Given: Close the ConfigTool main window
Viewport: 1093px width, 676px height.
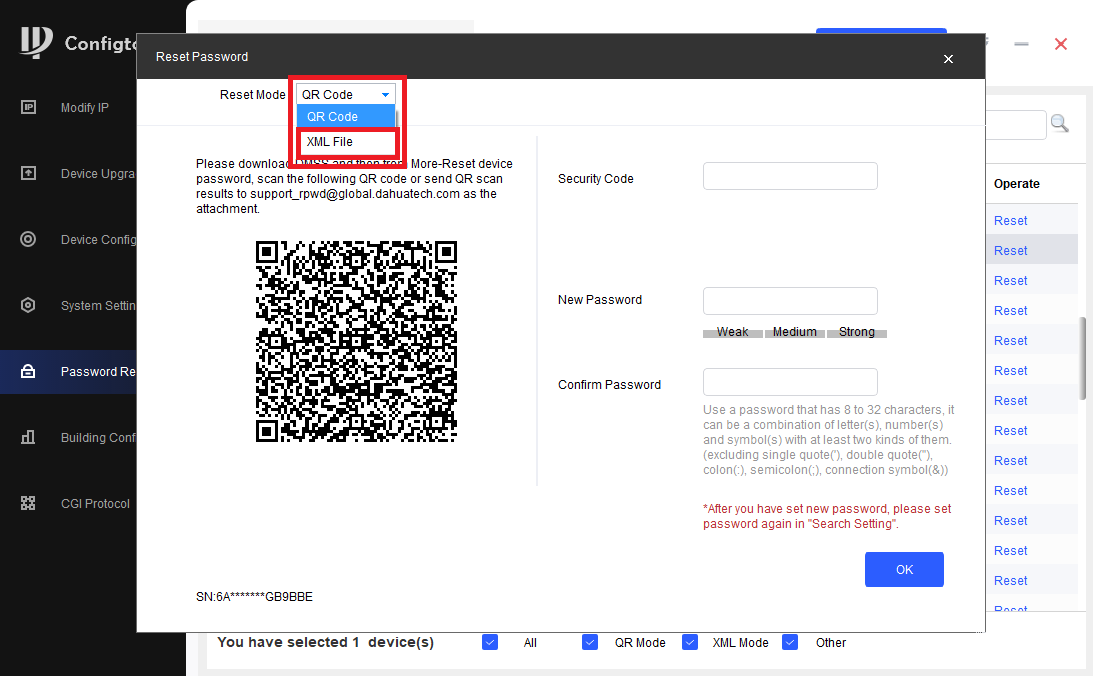Looking at the screenshot, I should pyautogui.click(x=1061, y=44).
